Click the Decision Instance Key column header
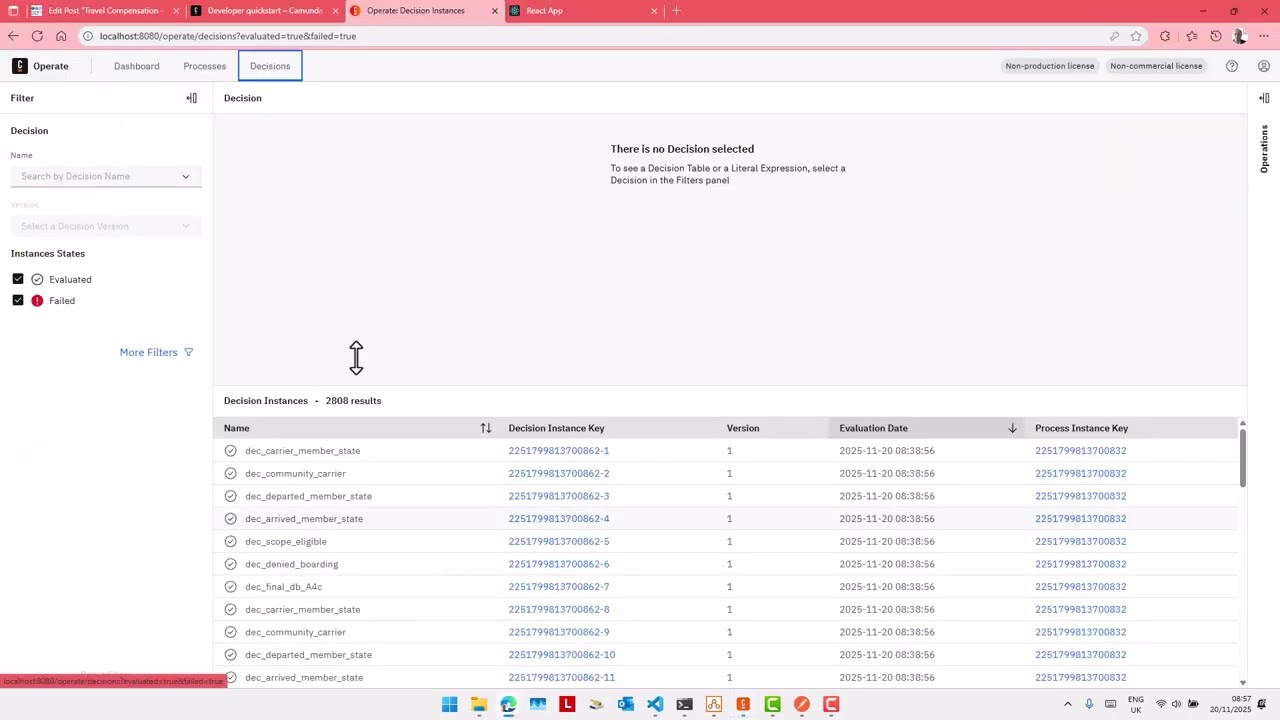Viewport: 1280px width, 720px height. pos(556,428)
